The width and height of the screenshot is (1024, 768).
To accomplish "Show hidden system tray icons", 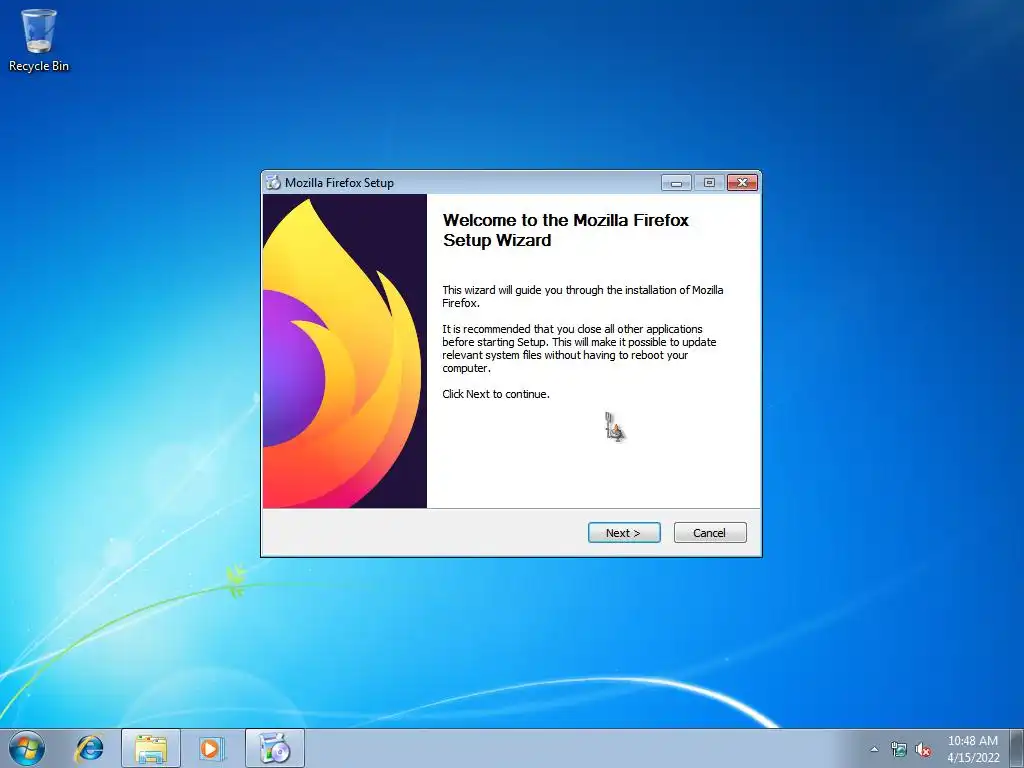I will (874, 750).
